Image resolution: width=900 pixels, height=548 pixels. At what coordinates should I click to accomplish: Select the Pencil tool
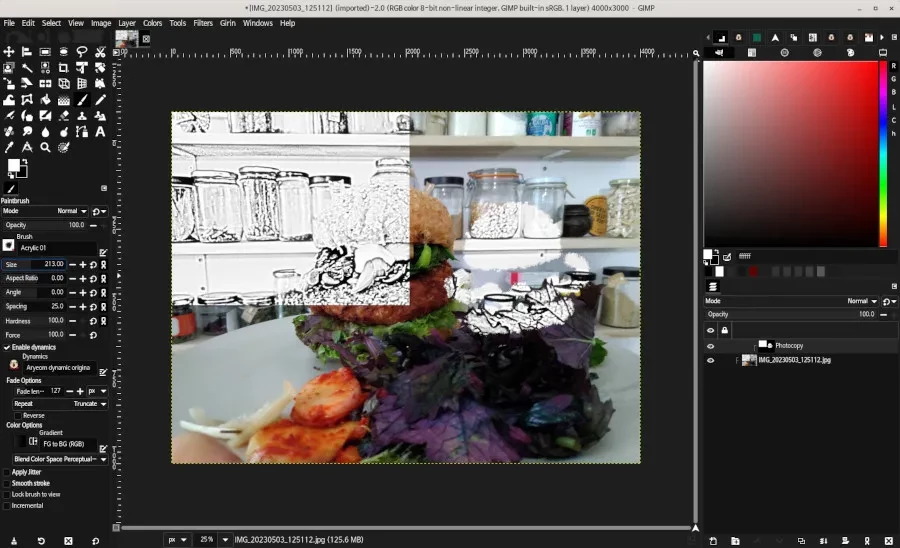tap(100, 100)
